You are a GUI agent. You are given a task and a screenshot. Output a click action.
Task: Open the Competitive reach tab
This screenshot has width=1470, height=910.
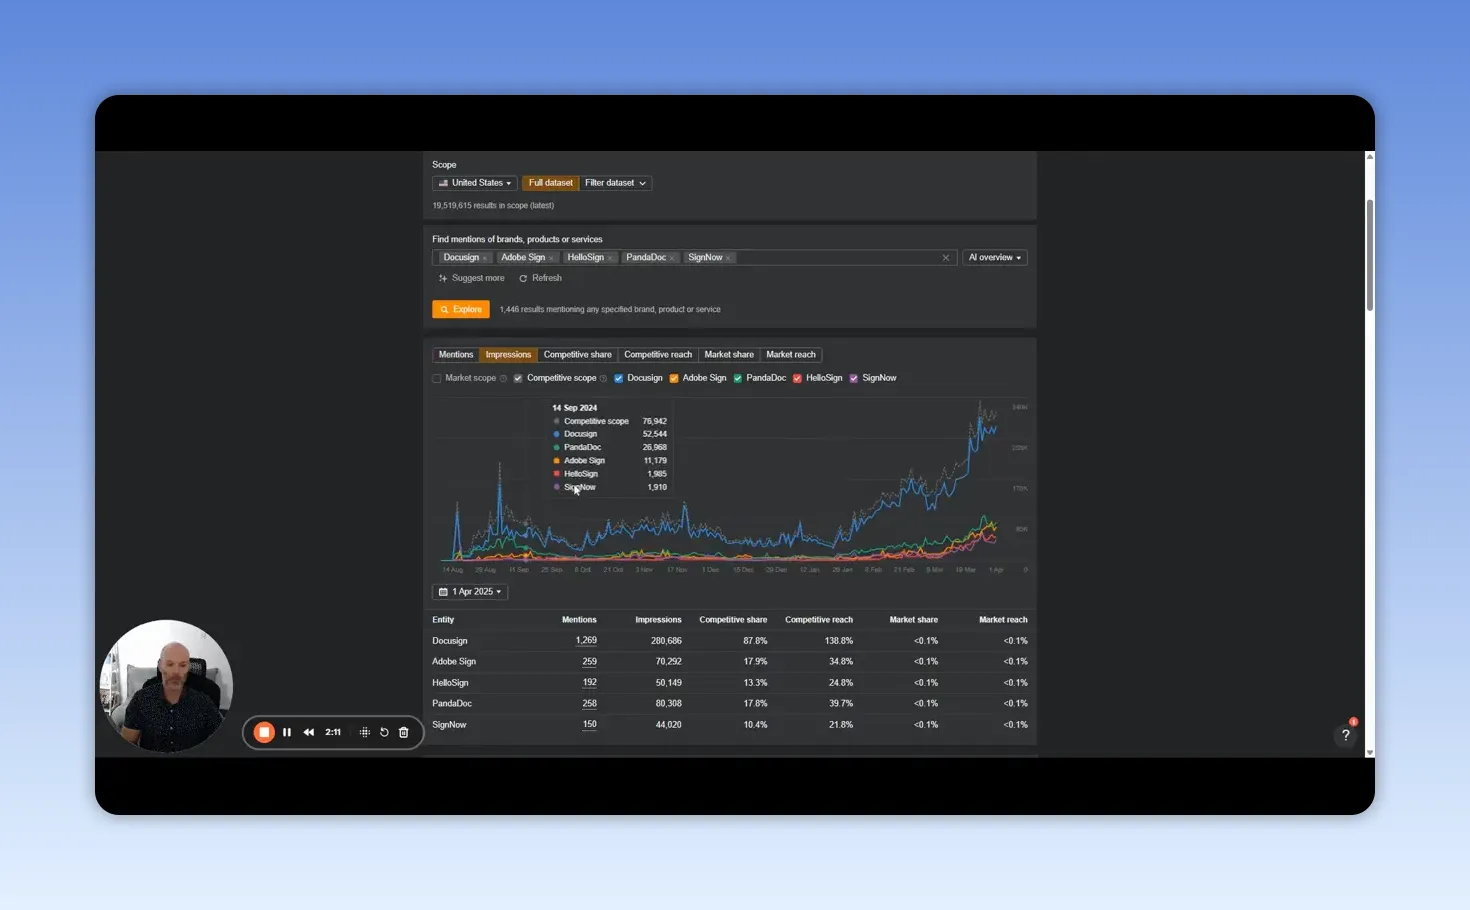[658, 355]
